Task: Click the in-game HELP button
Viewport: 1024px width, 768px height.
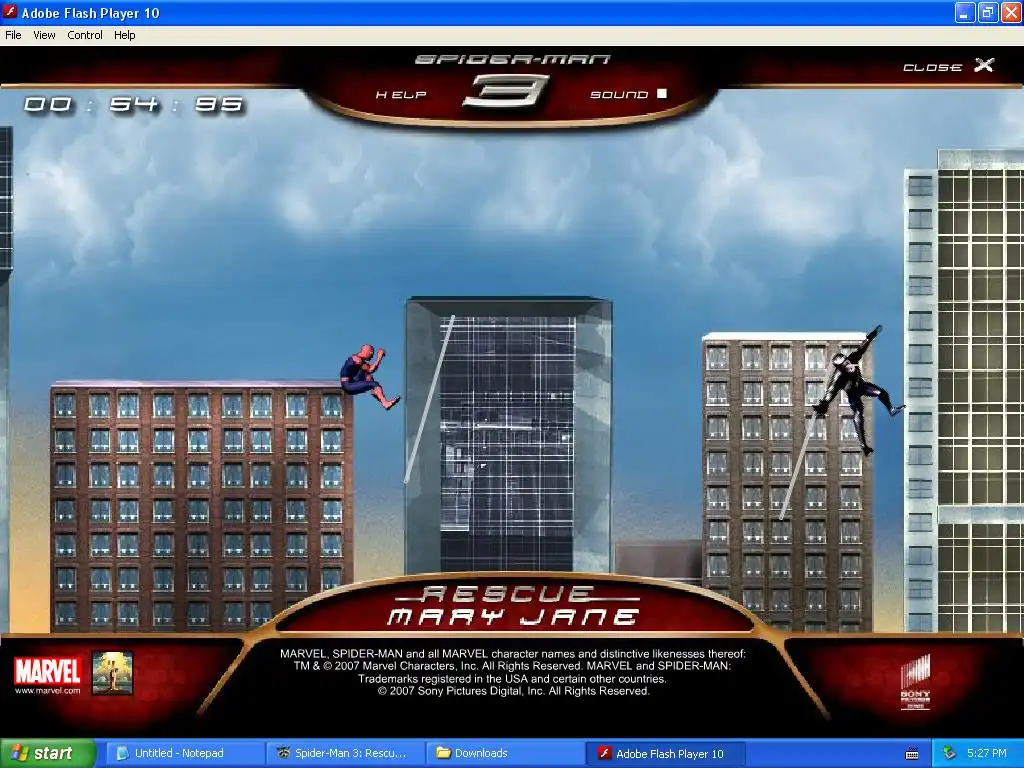Action: [401, 95]
